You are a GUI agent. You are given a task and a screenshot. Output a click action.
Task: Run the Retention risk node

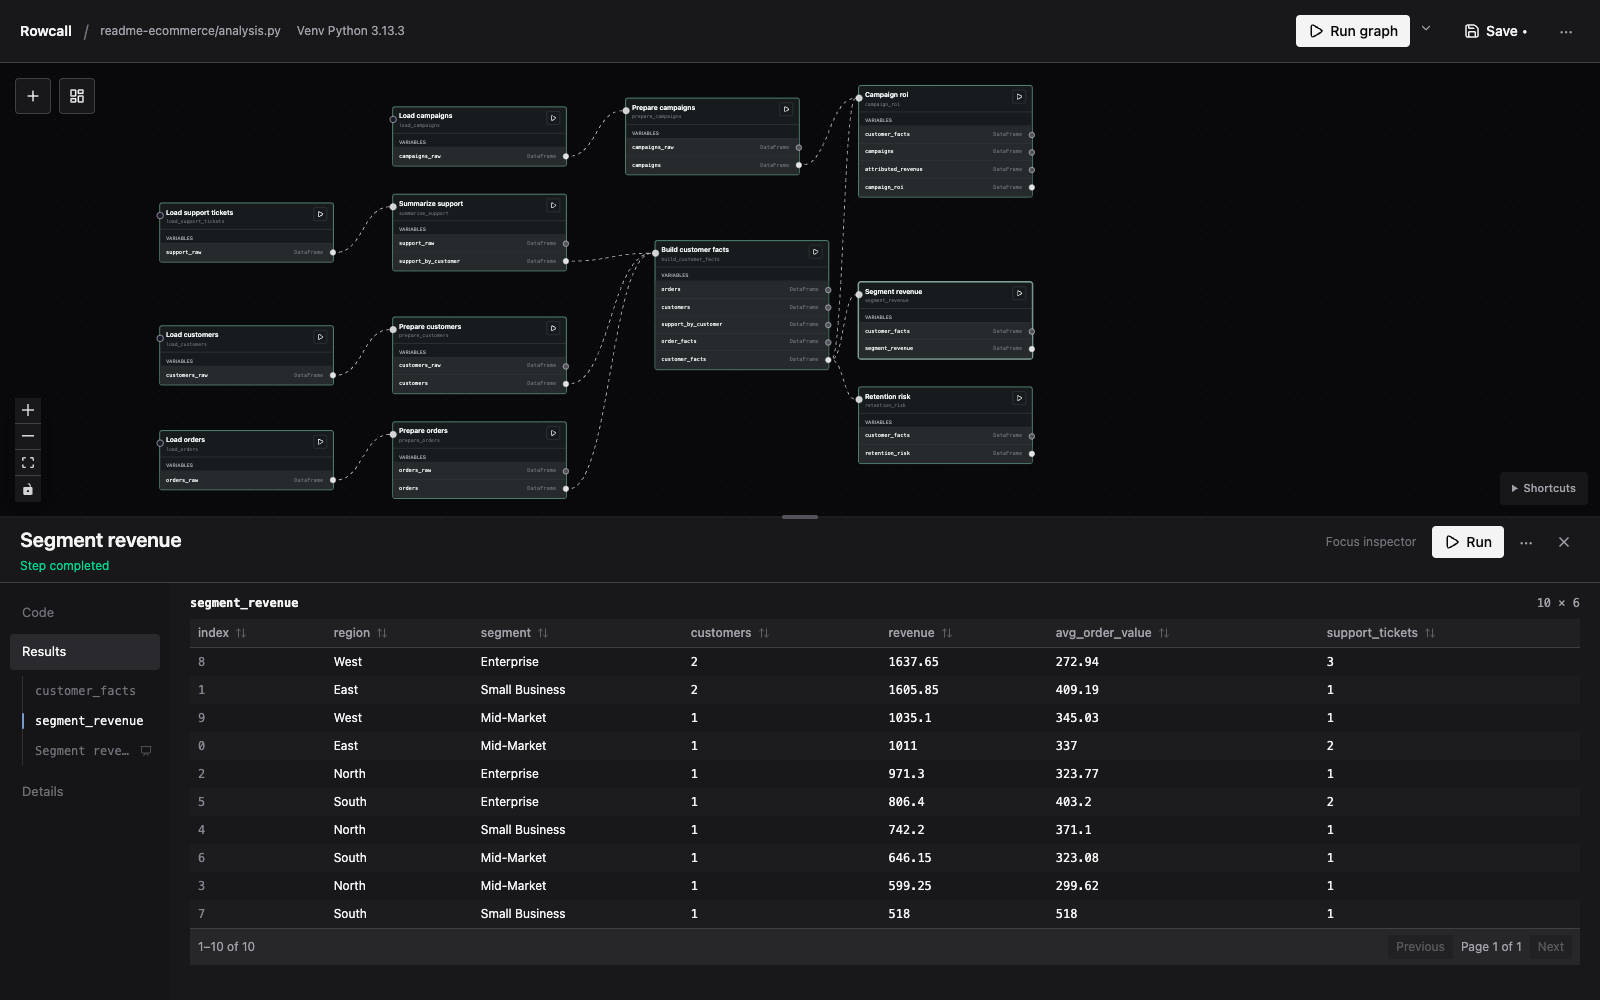click(1019, 398)
